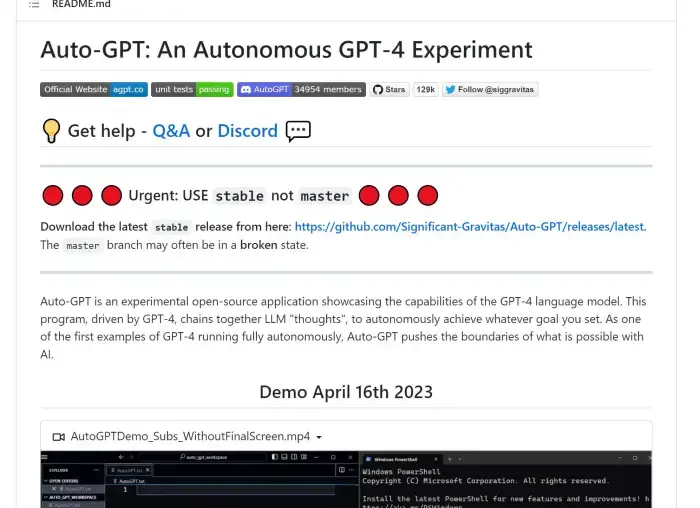This screenshot has width=700, height=508.
Task: Open the Auto-GPT releases/latest link
Action: [x=470, y=227]
